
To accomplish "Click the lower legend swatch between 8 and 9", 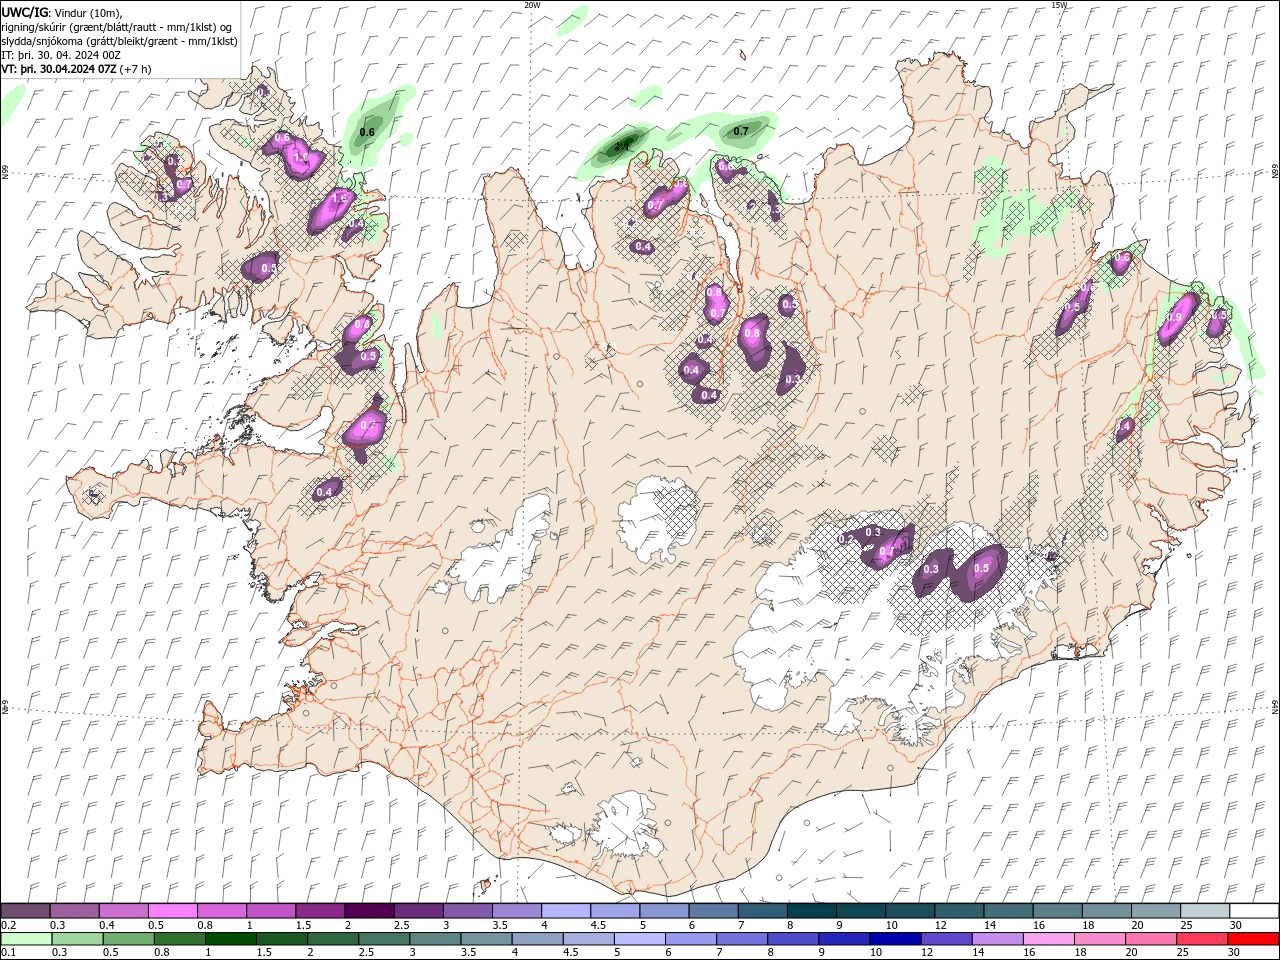I will [793, 939].
